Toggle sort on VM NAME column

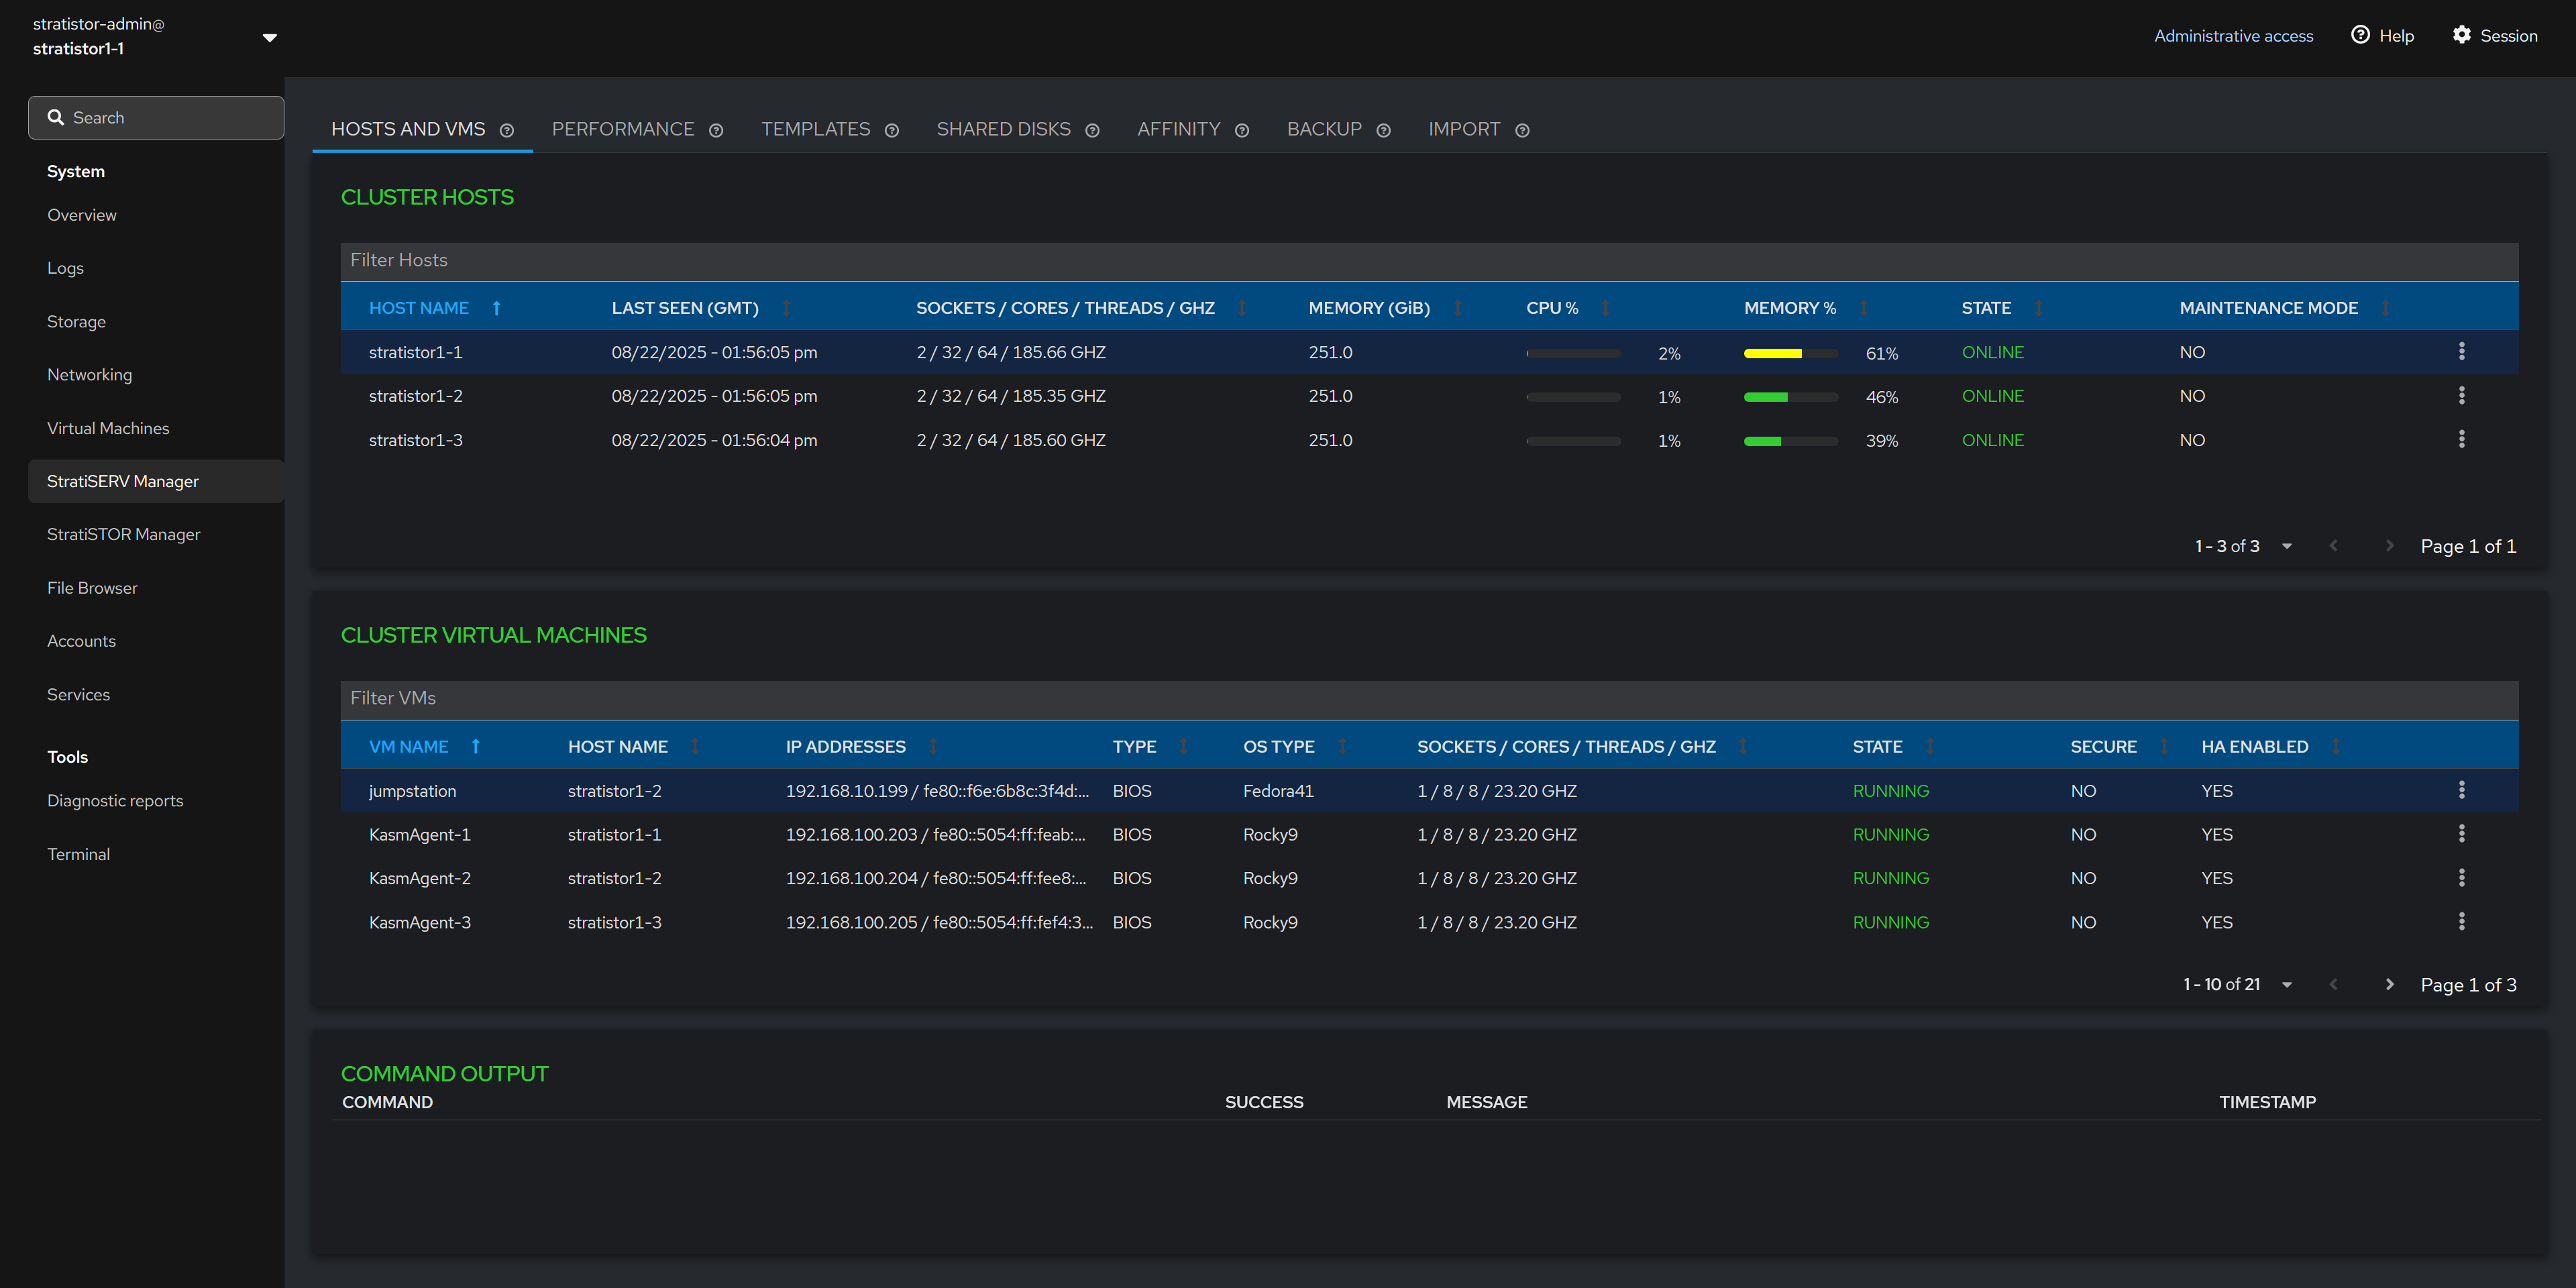[476, 746]
